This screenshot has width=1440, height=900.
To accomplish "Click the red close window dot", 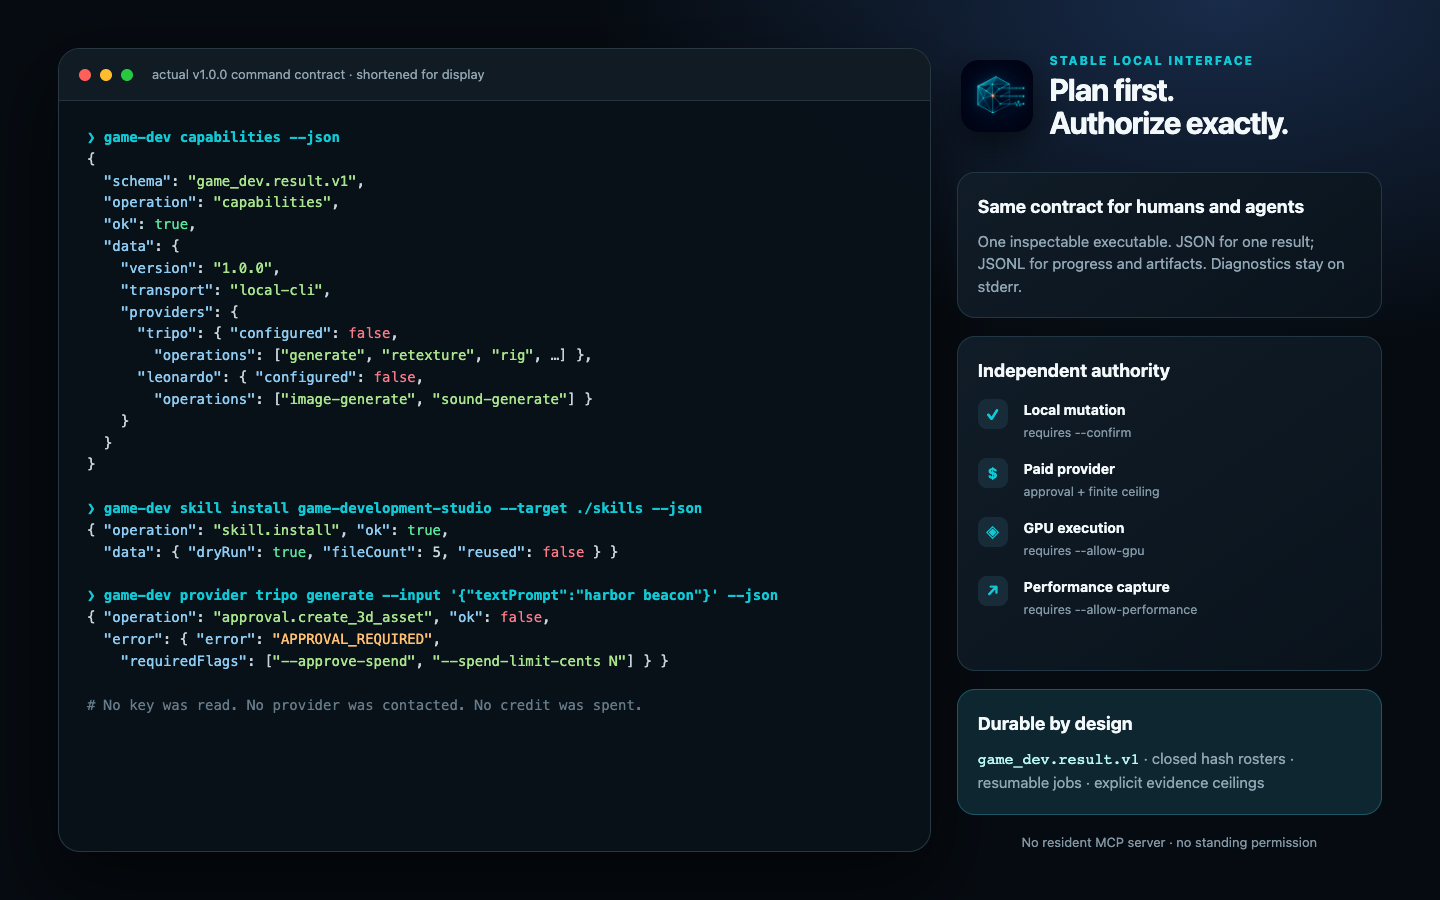I will [85, 75].
